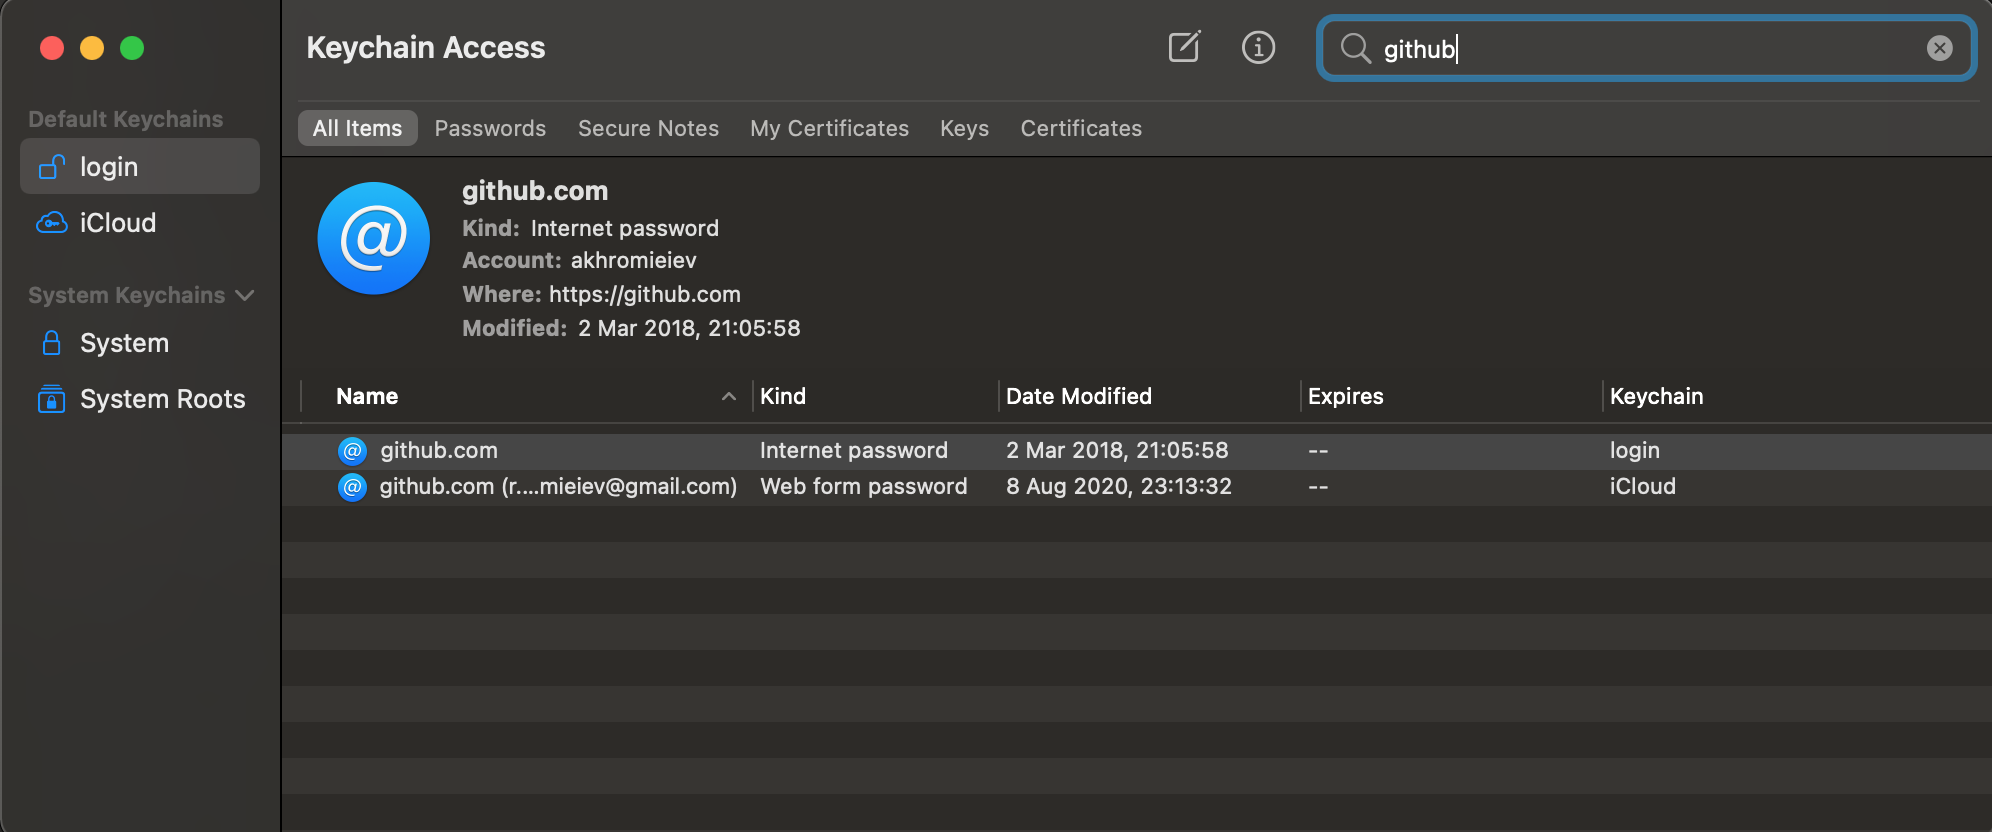Clear the search field with the X
Viewport: 1992px width, 832px height.
1939,48
